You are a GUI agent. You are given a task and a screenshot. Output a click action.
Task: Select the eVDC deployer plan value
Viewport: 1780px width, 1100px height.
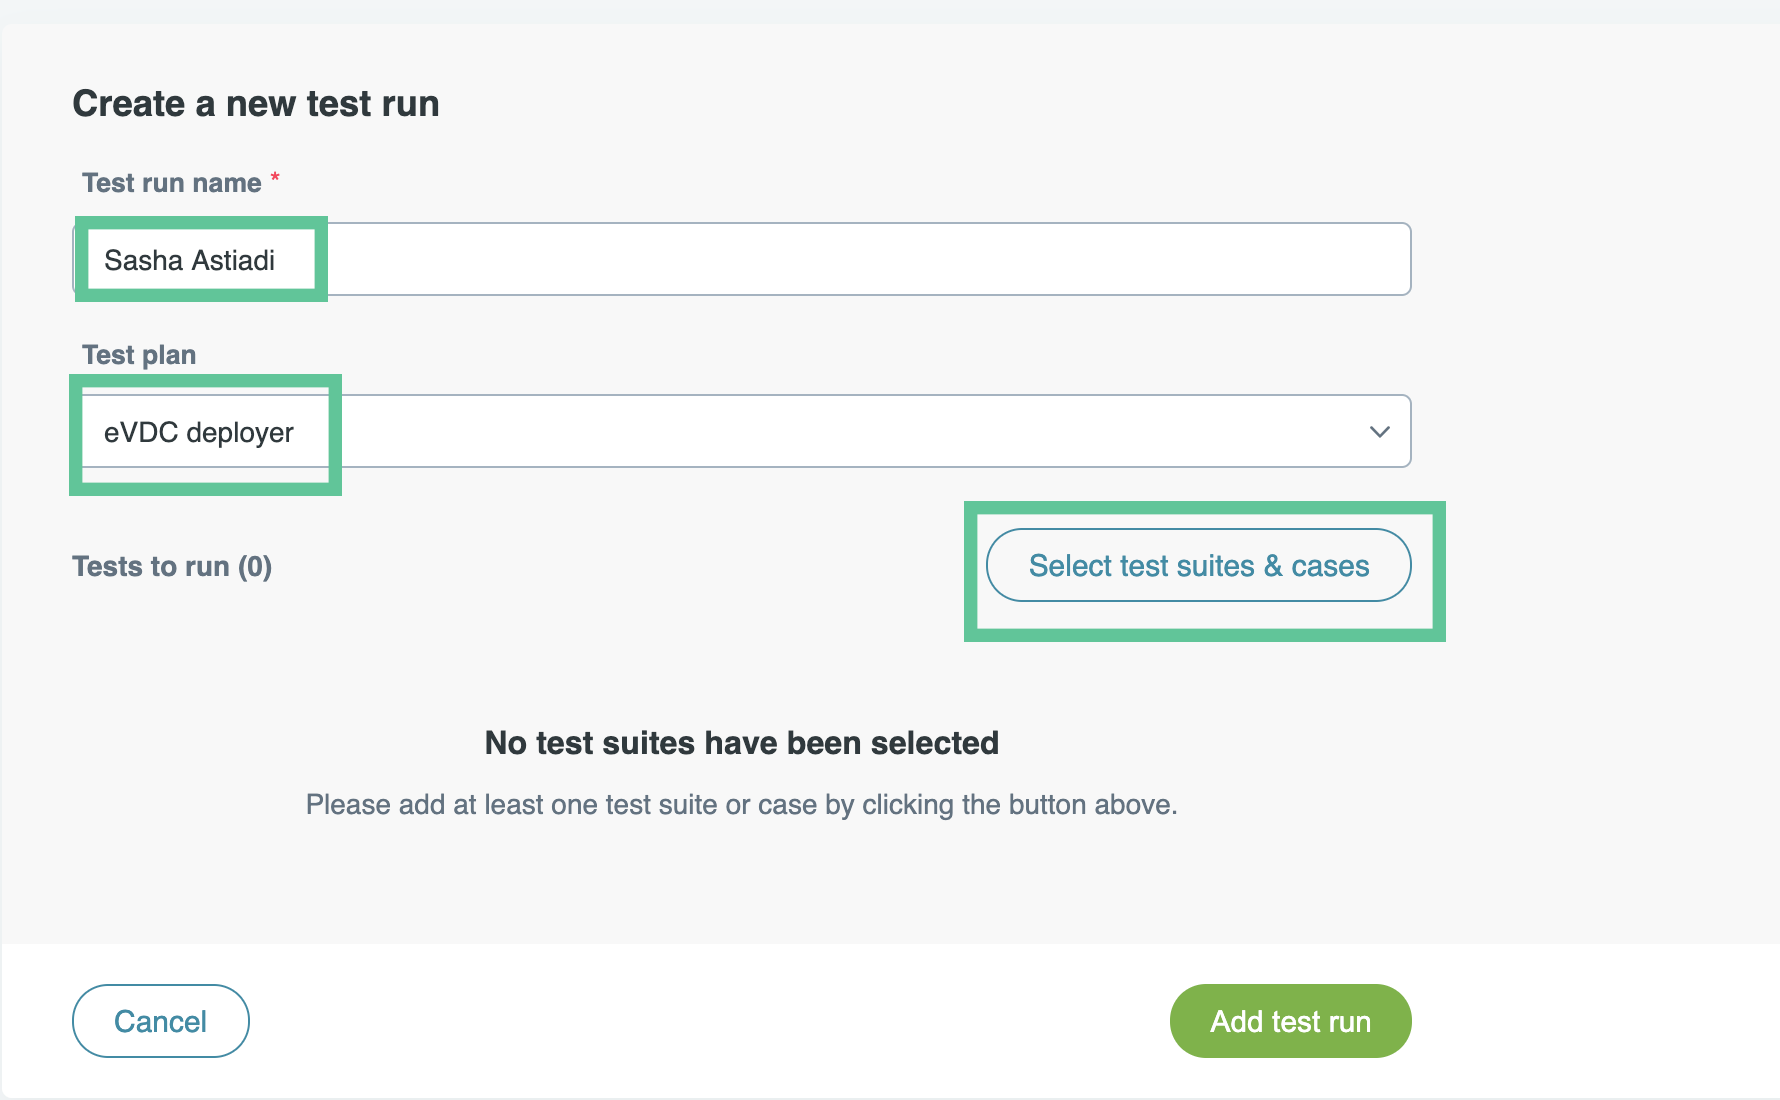198,433
